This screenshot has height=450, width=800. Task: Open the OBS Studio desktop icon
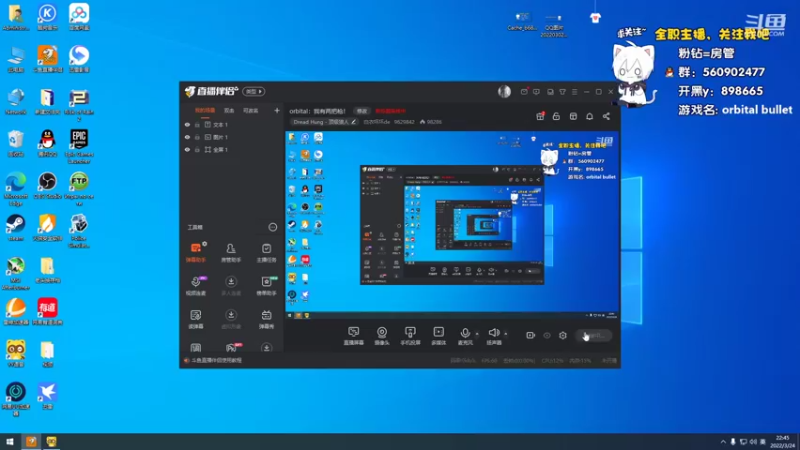[x=47, y=186]
